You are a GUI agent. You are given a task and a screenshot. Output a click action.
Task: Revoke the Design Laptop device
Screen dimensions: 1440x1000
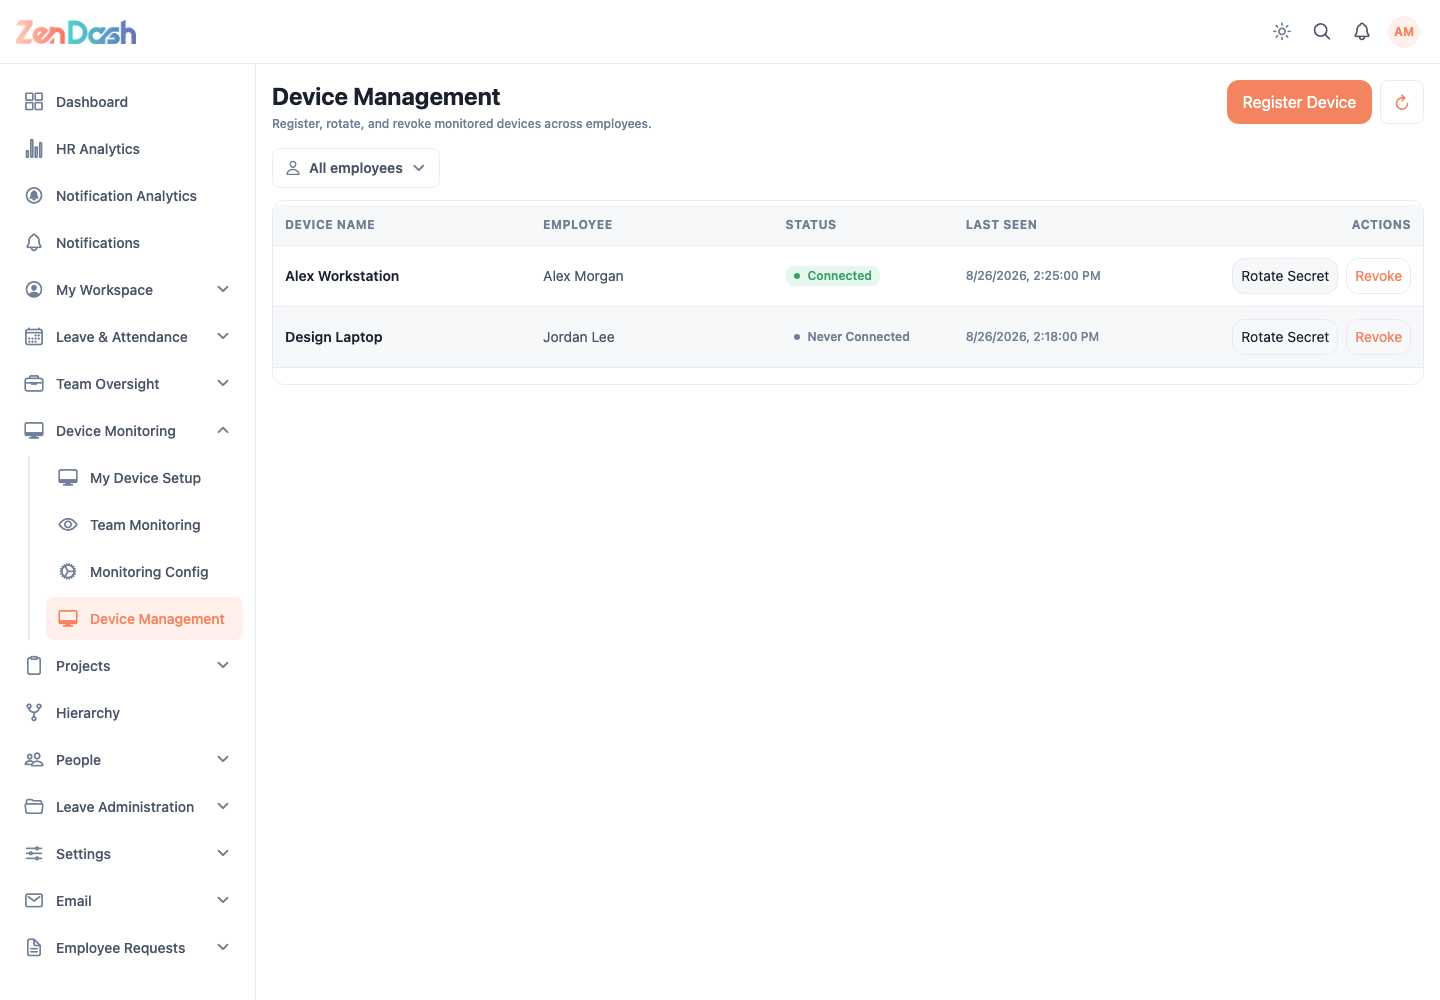click(x=1378, y=337)
